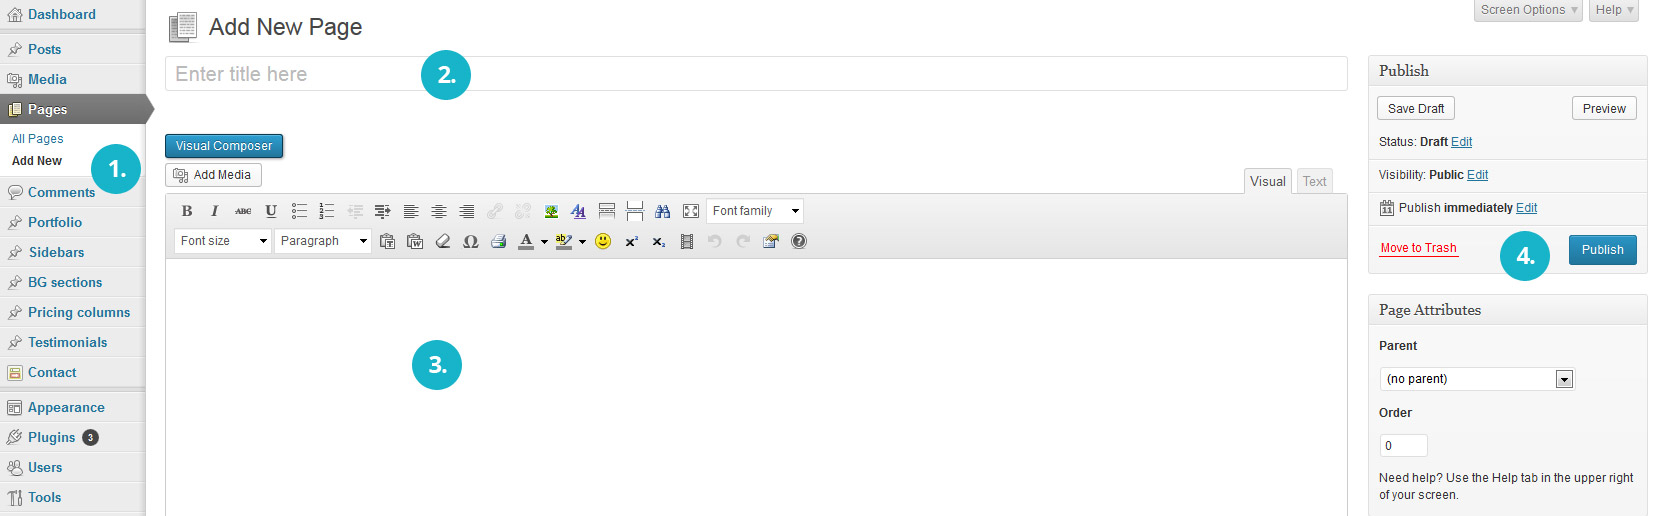This screenshot has width=1659, height=516.
Task: Insert a page break
Action: [635, 211]
